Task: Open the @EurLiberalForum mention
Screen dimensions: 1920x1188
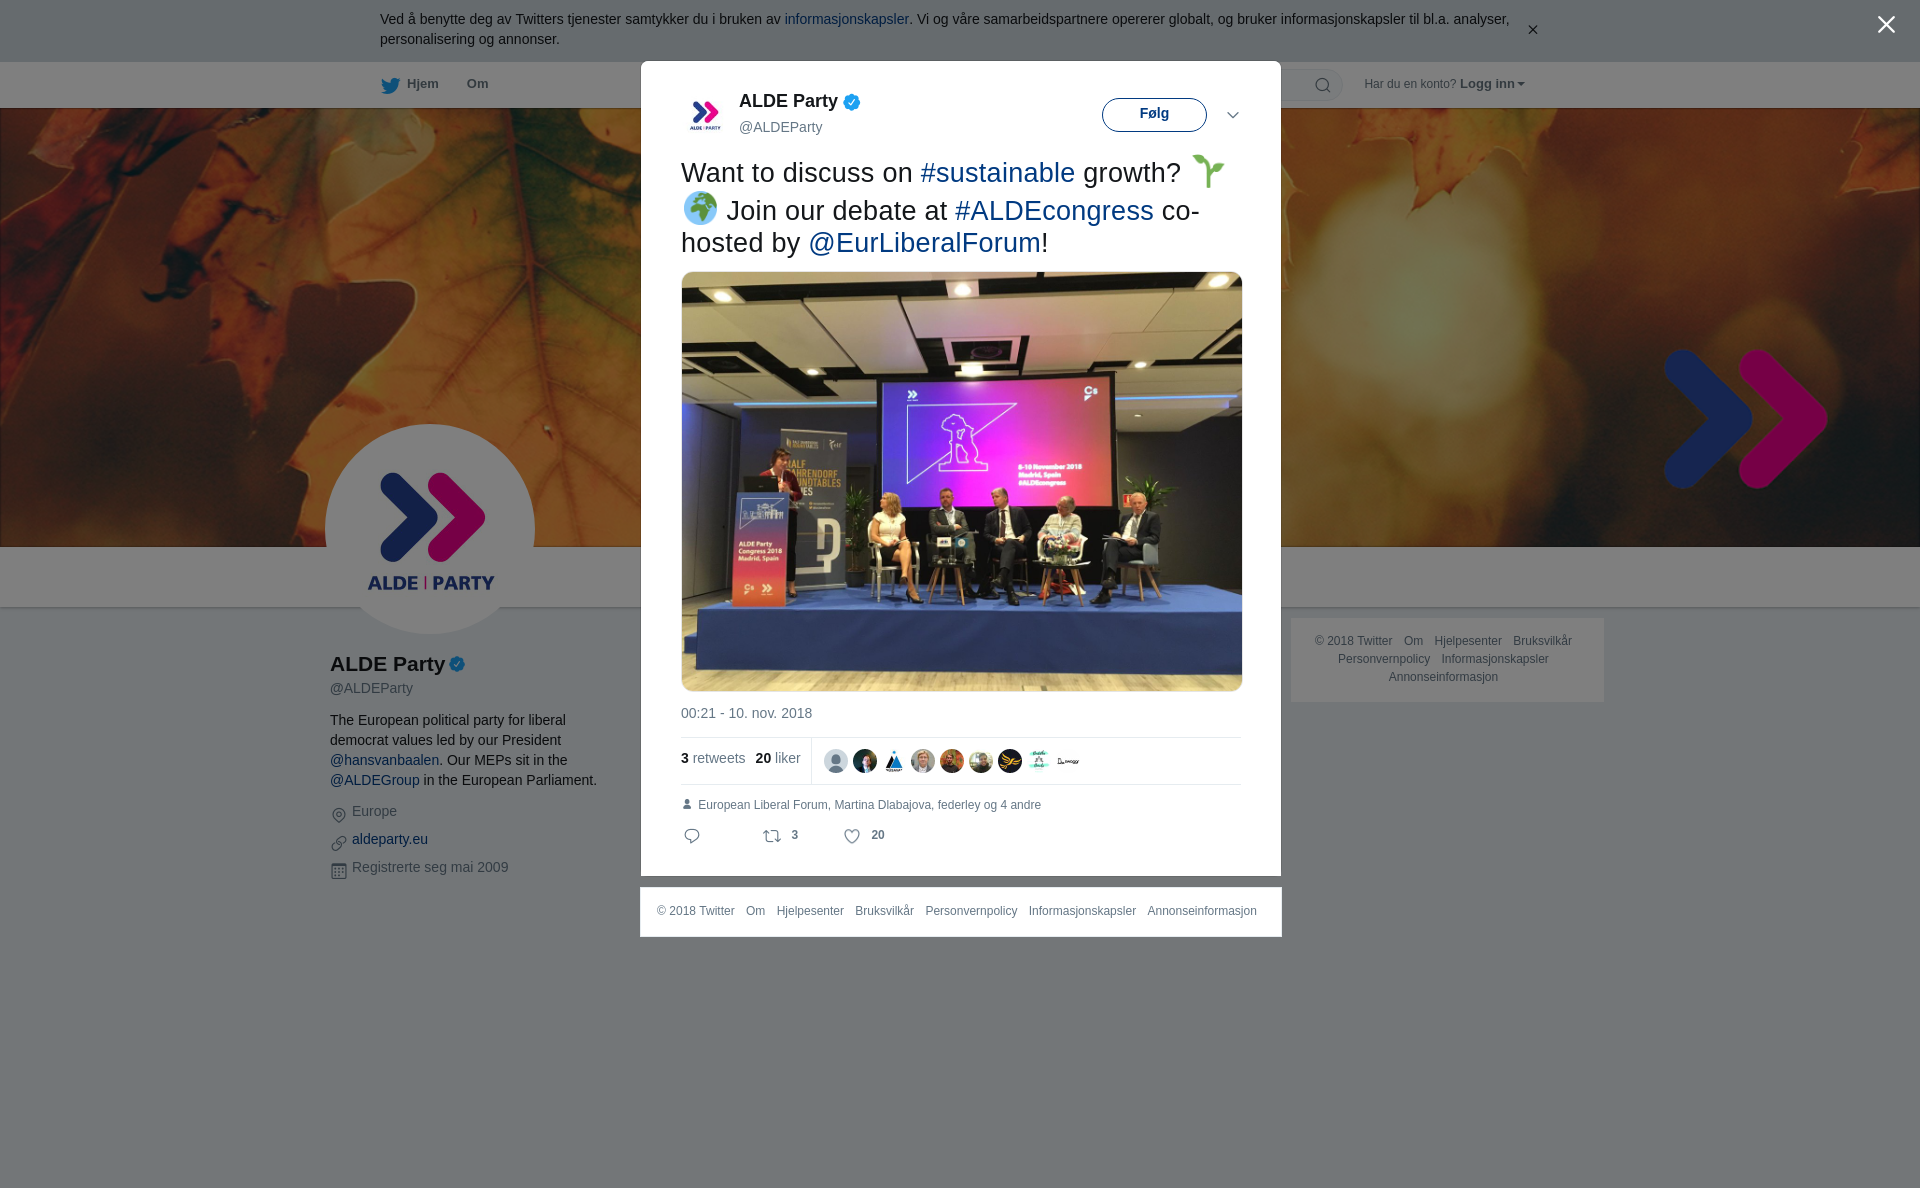Action: click(x=924, y=243)
